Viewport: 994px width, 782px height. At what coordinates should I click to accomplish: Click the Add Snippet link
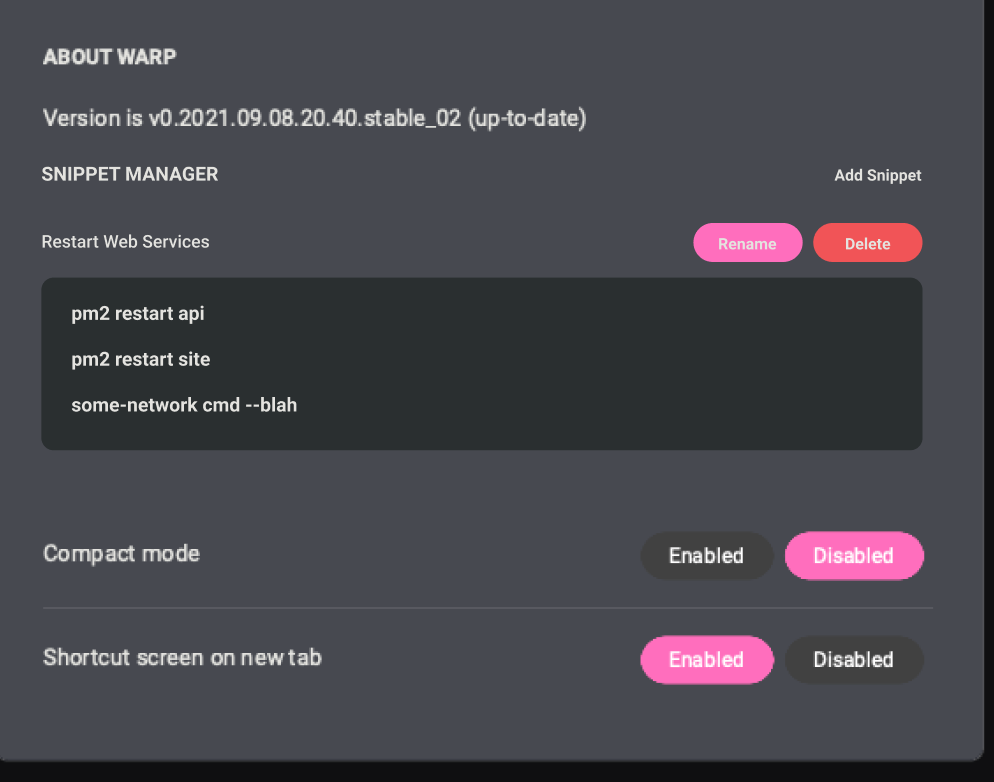tap(877, 175)
